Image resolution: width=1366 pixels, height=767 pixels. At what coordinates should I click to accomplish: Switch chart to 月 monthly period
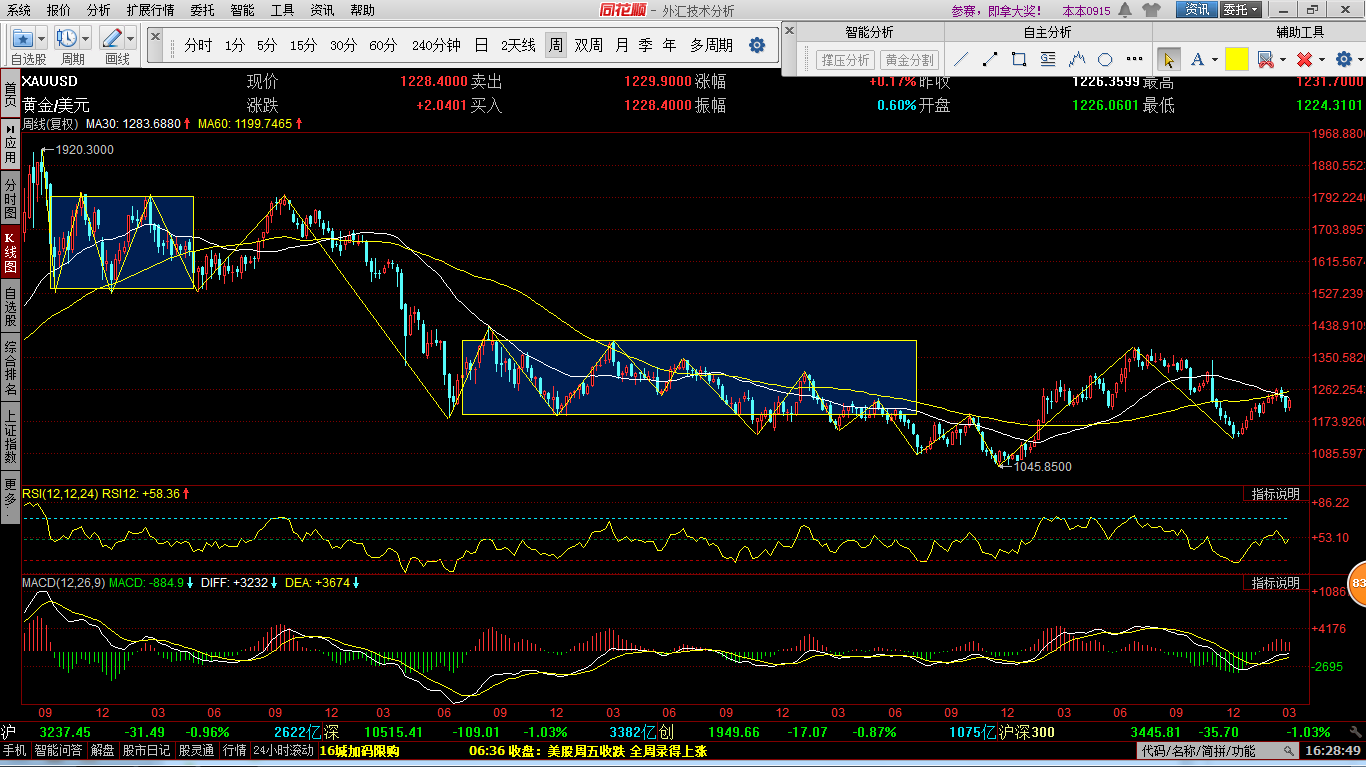pos(622,46)
